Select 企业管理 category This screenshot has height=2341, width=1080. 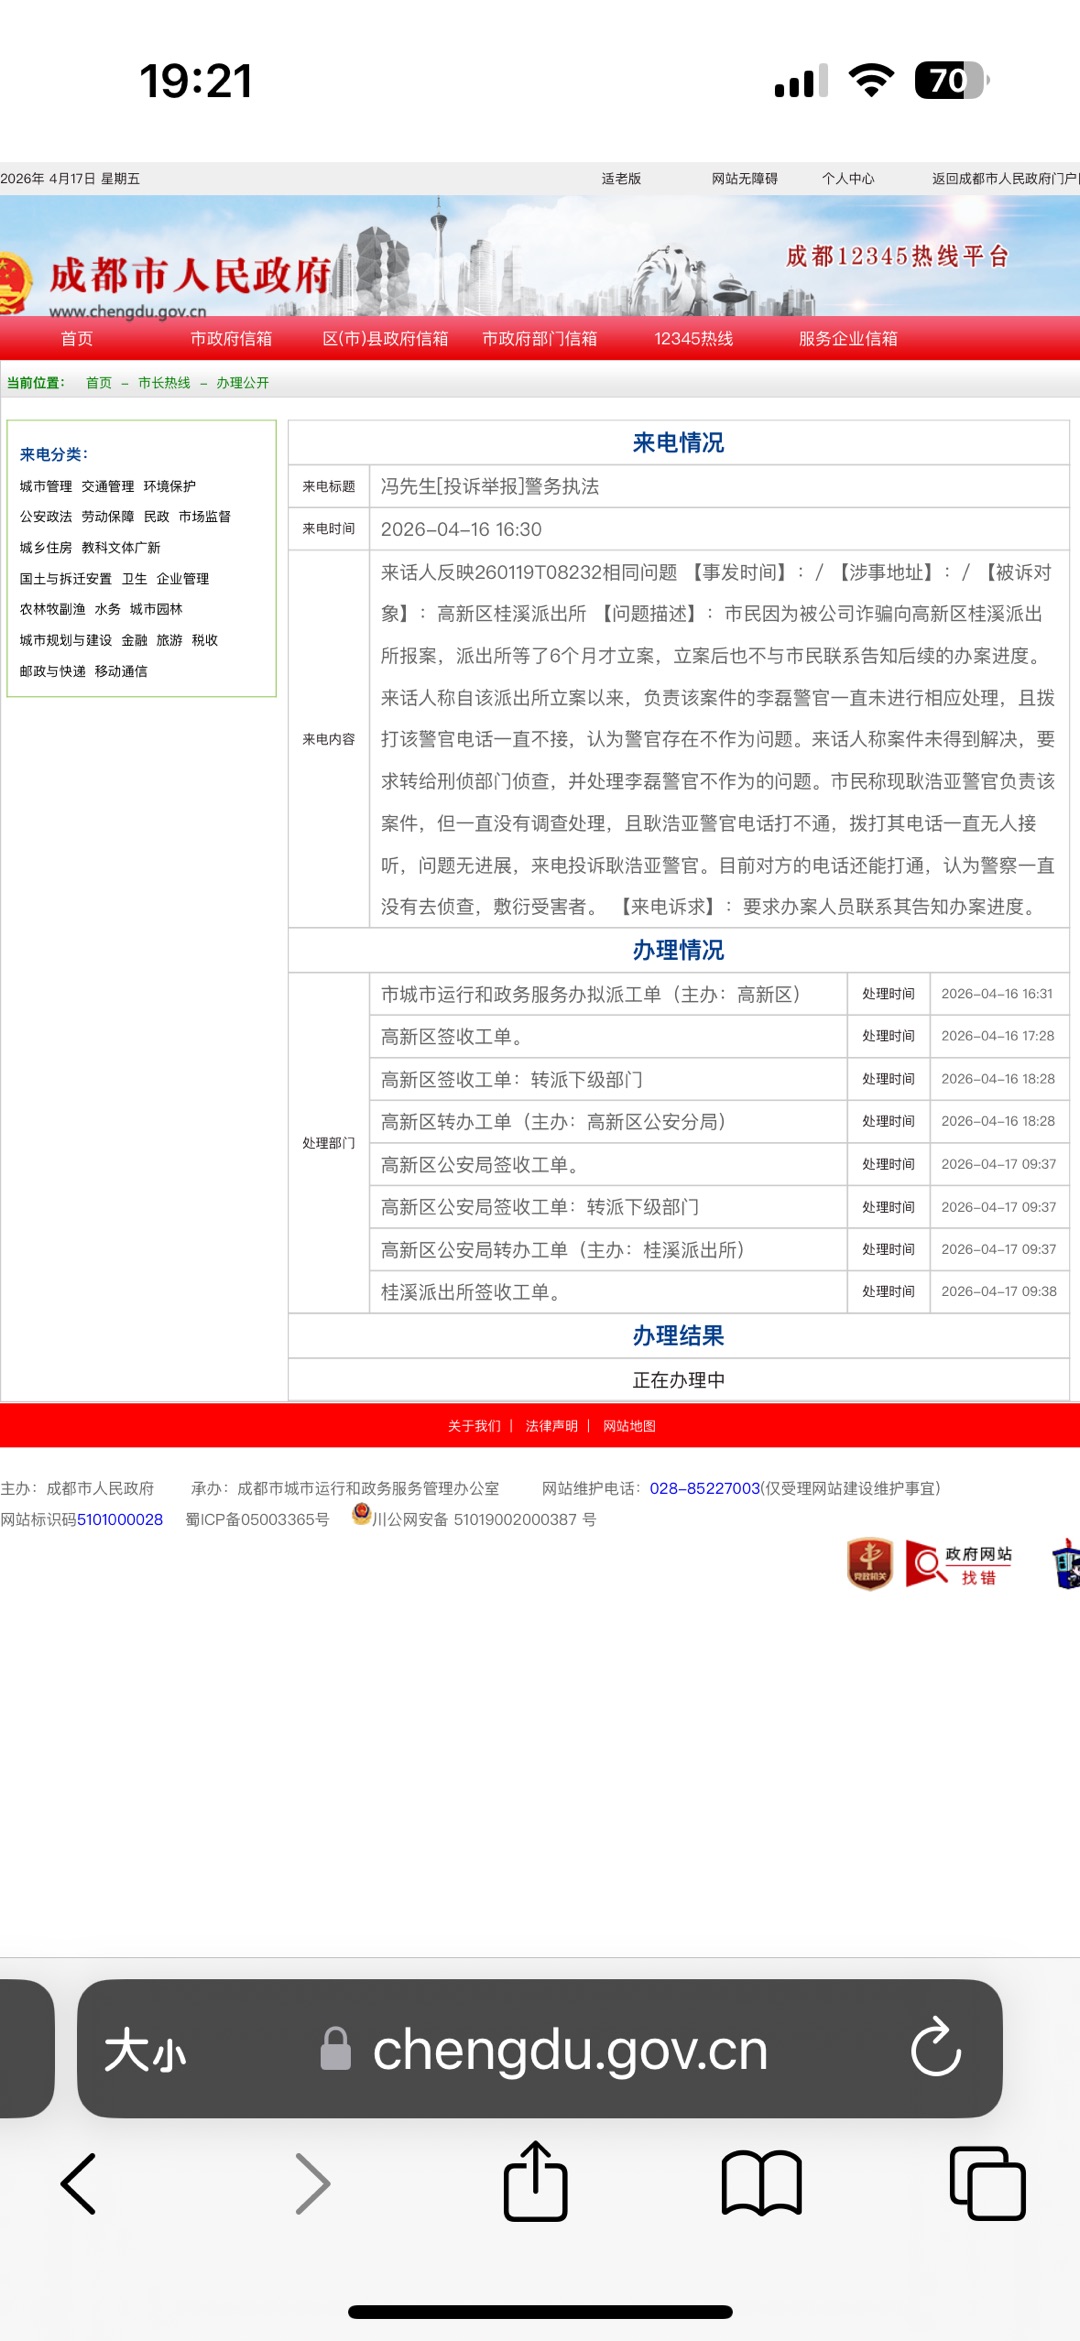click(183, 579)
